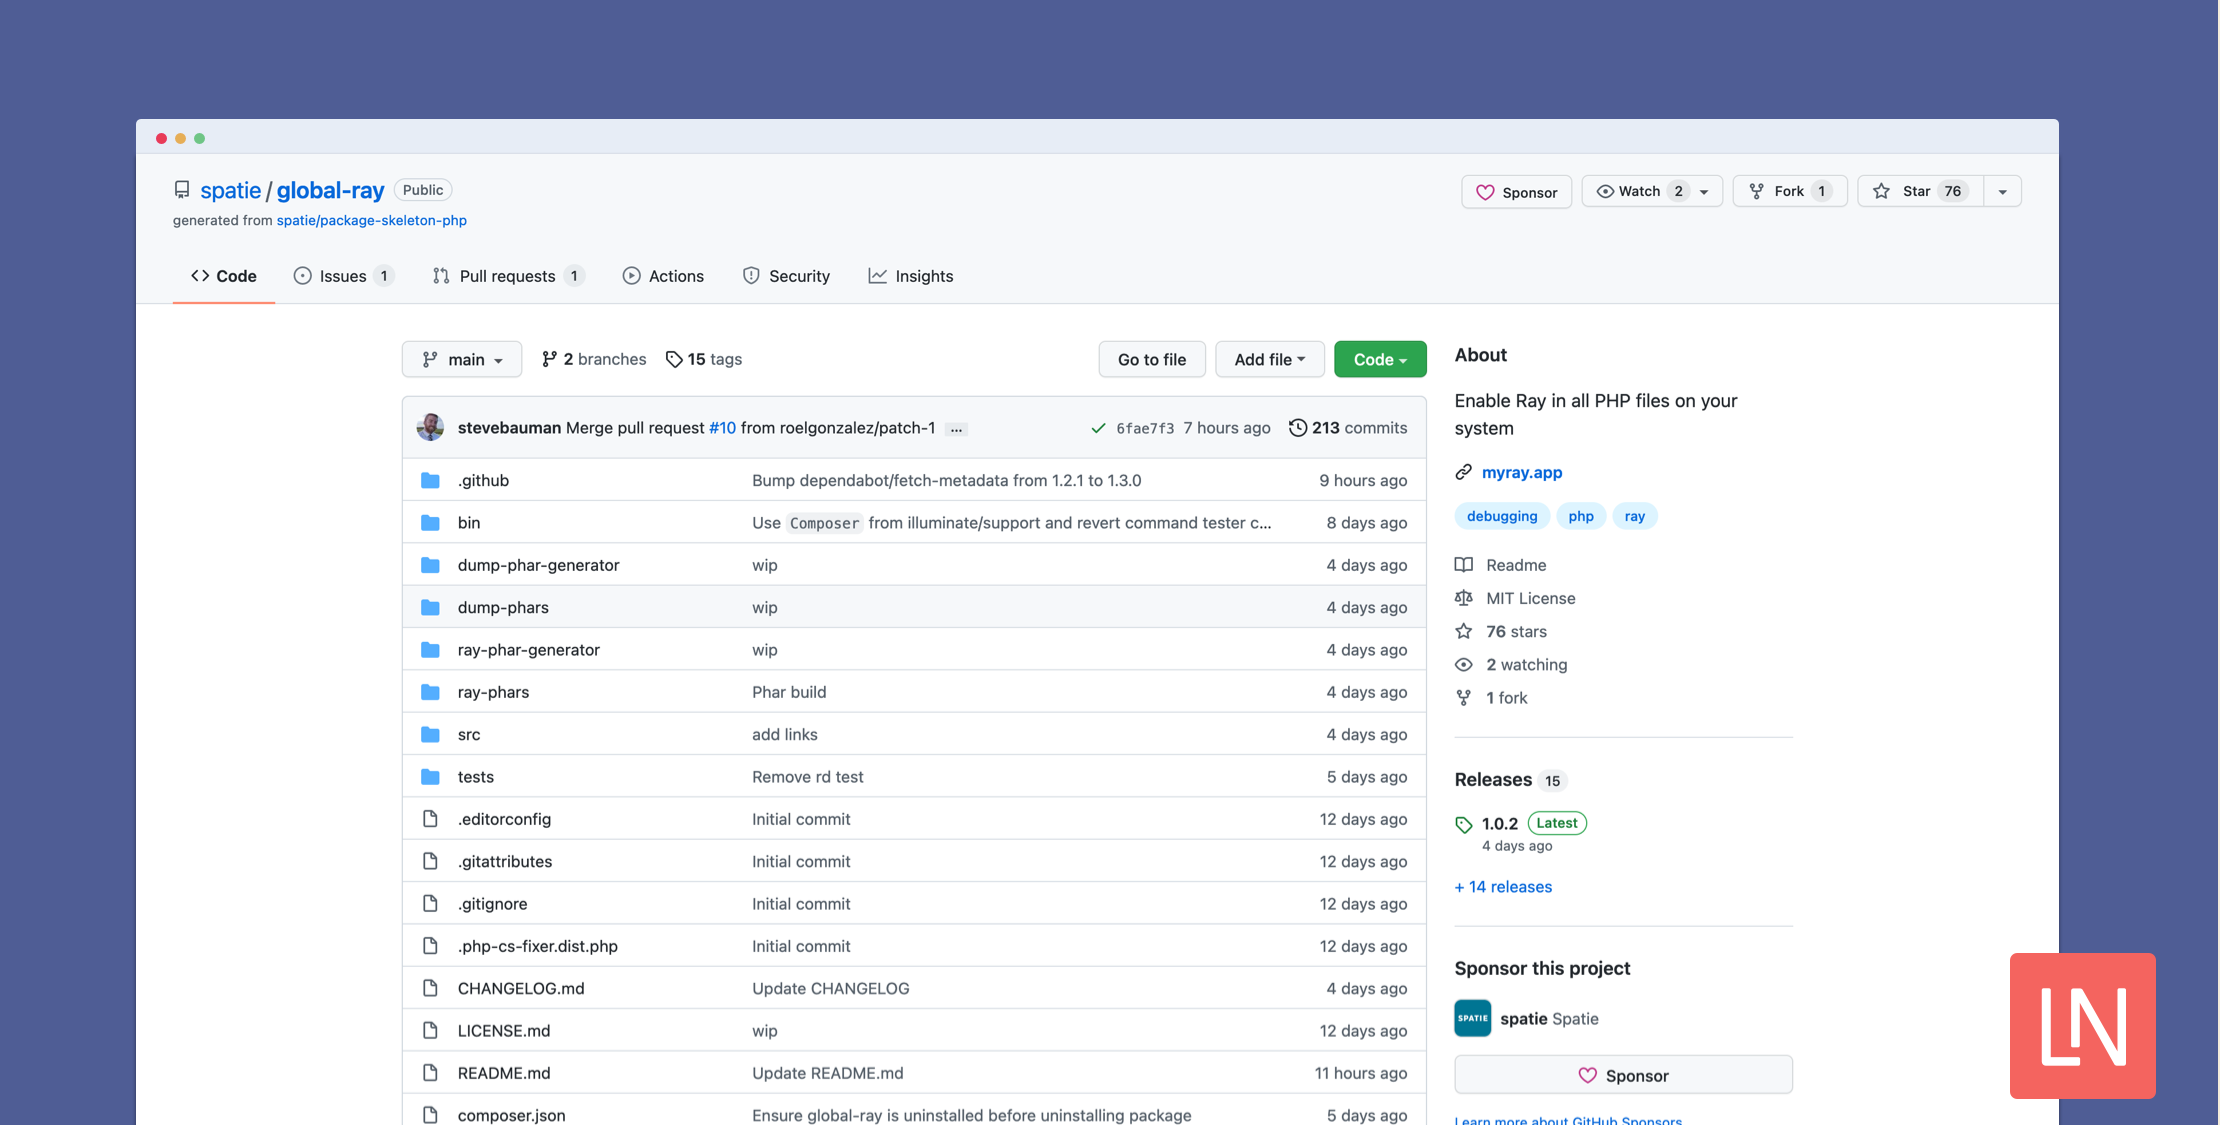The width and height of the screenshot is (2220, 1125).
Task: Open the .gitattributes file
Action: (x=505, y=861)
